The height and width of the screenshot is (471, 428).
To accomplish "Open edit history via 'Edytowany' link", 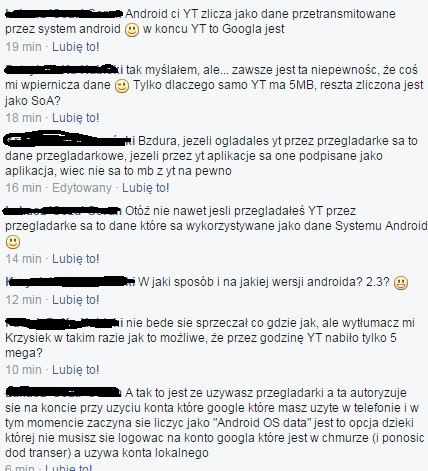I will click(82, 188).
